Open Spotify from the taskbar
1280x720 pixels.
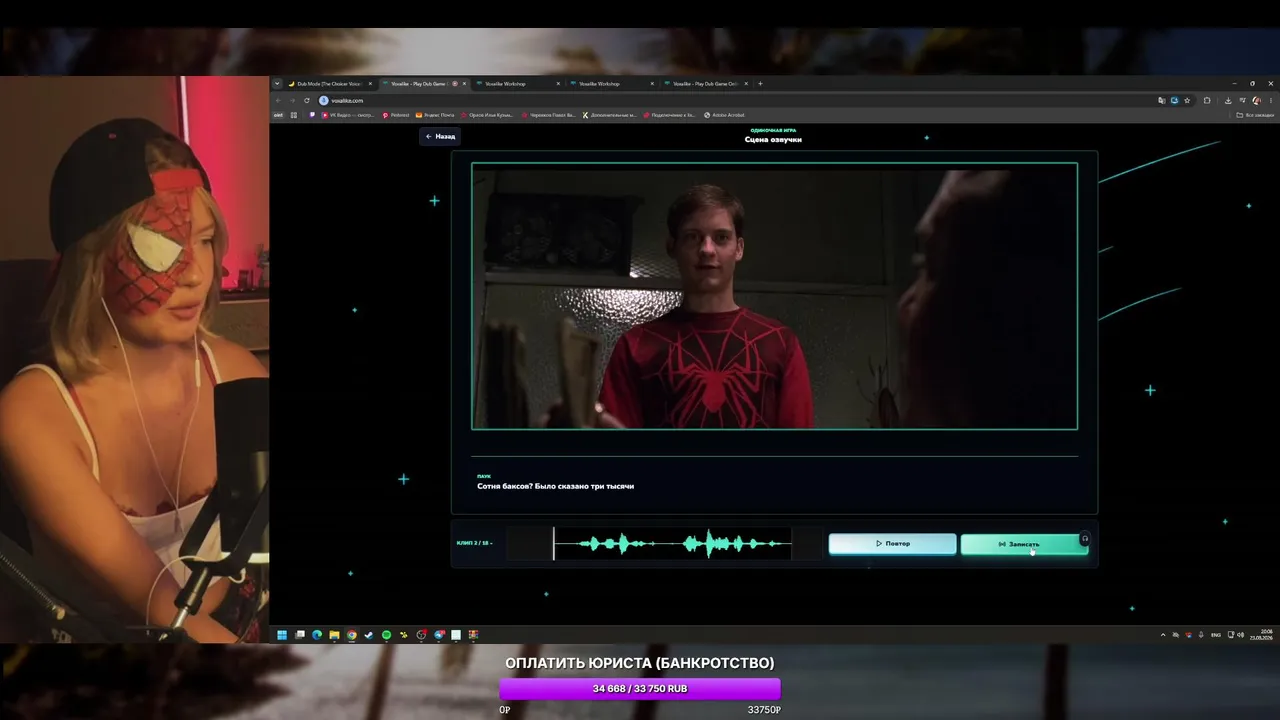[386, 635]
